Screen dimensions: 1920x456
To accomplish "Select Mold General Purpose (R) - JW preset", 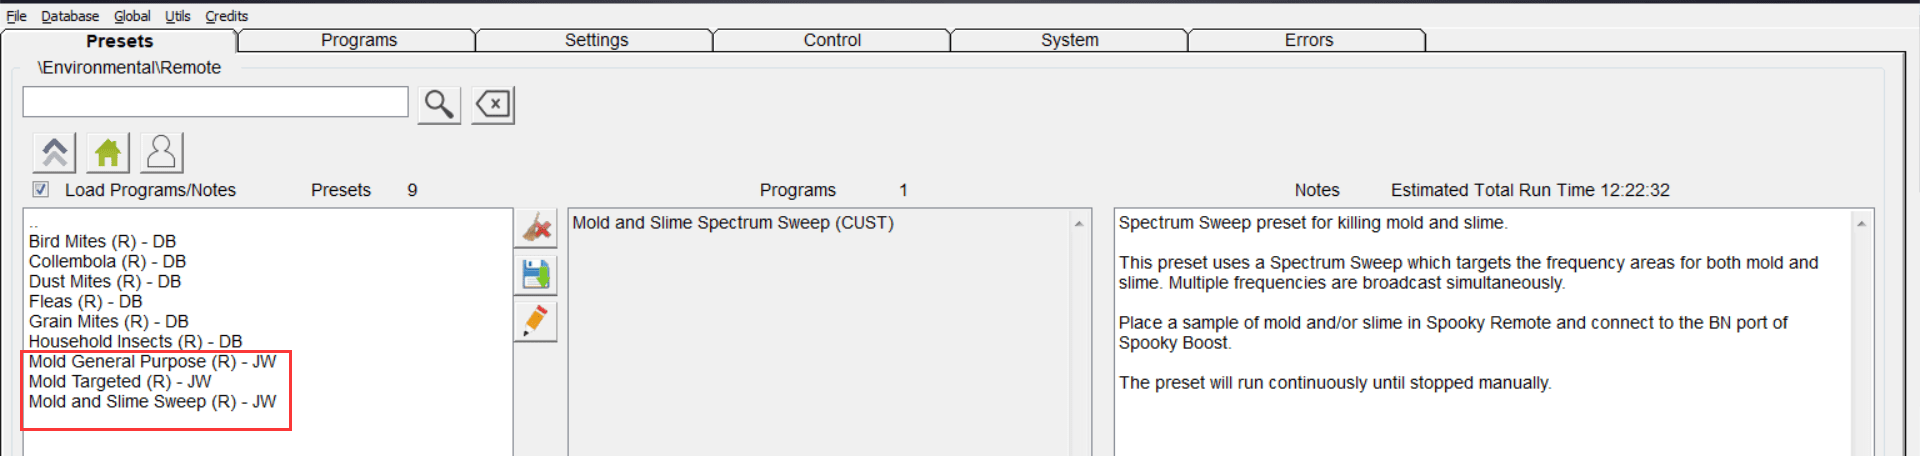I will coord(152,361).
